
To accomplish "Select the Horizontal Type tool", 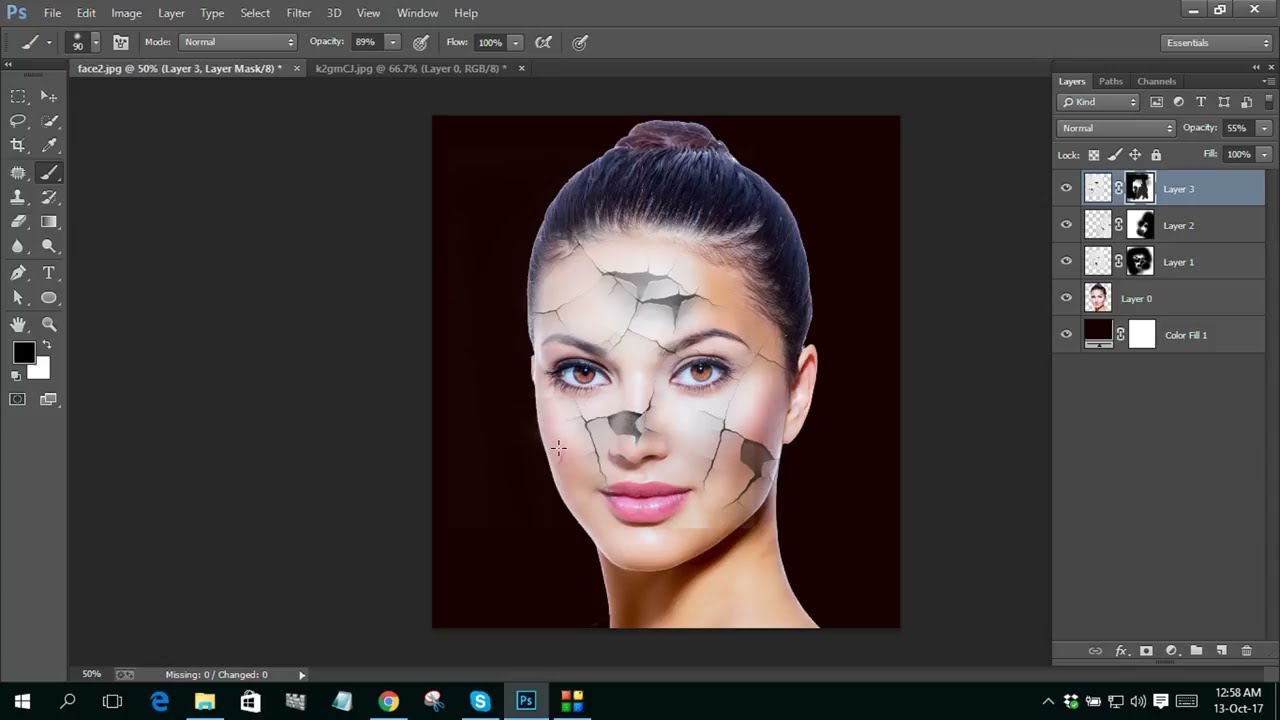I will [49, 273].
